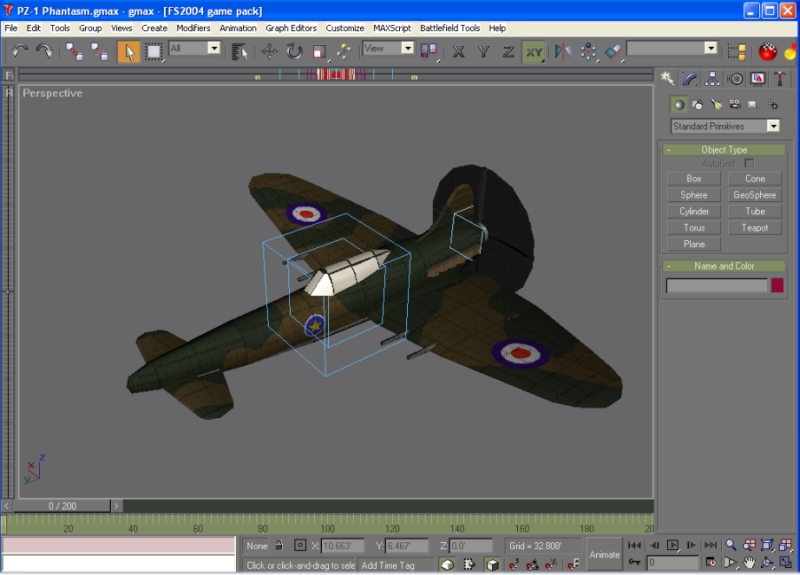Open the Modify command panel tab
This screenshot has height=575, width=800.
click(x=690, y=78)
